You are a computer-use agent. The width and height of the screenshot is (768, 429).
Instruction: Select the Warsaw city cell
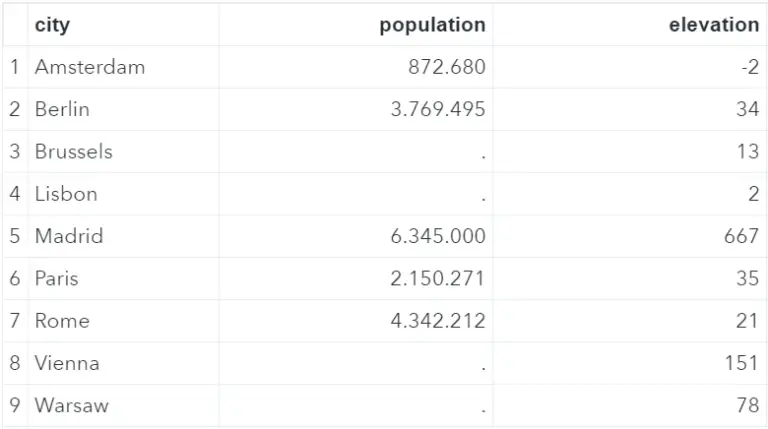tap(72, 406)
